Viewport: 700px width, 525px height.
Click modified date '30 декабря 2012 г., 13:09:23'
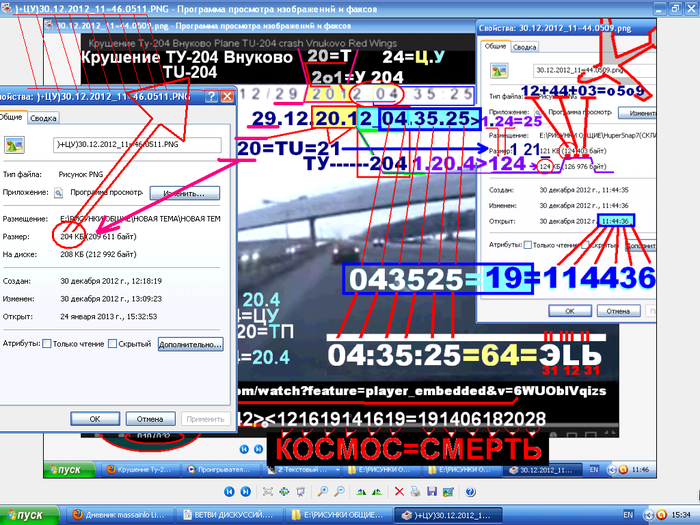(111, 299)
